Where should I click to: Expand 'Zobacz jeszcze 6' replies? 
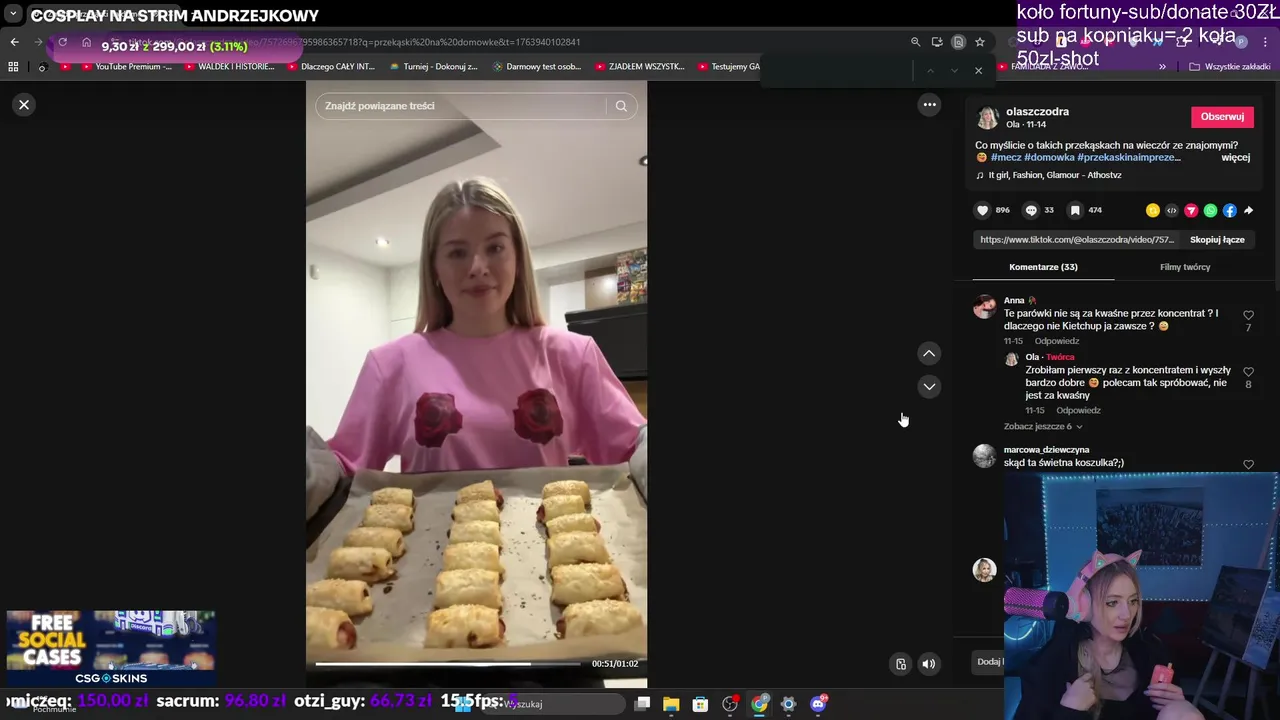pyautogui.click(x=1043, y=427)
